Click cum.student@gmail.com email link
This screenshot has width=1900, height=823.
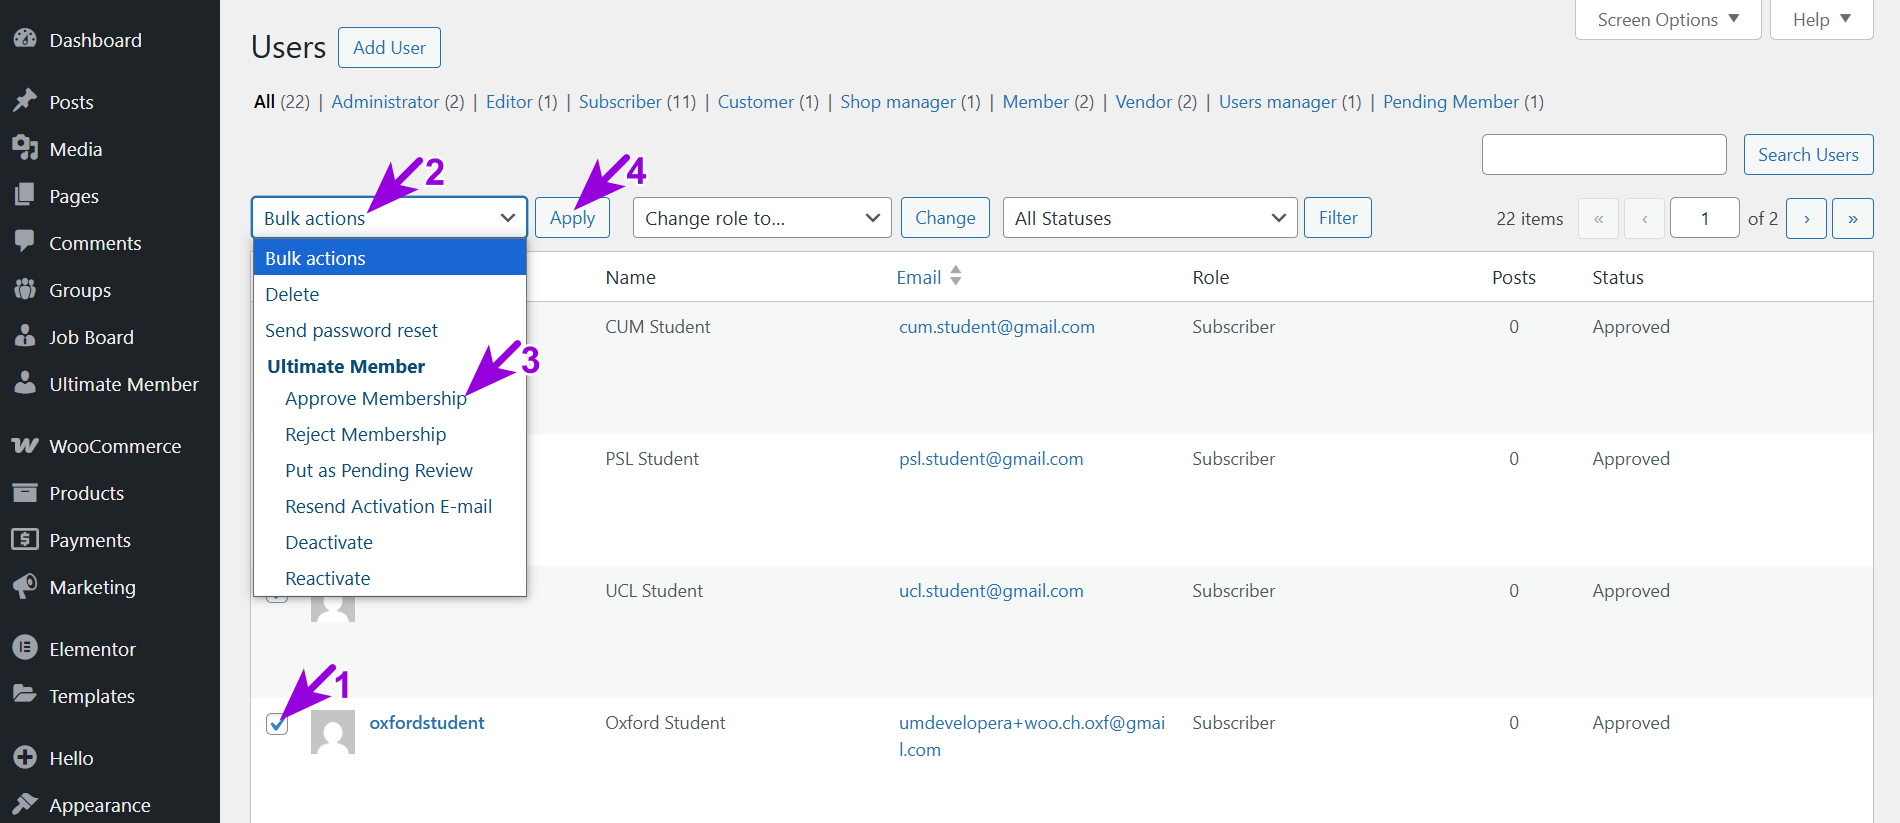pos(997,326)
